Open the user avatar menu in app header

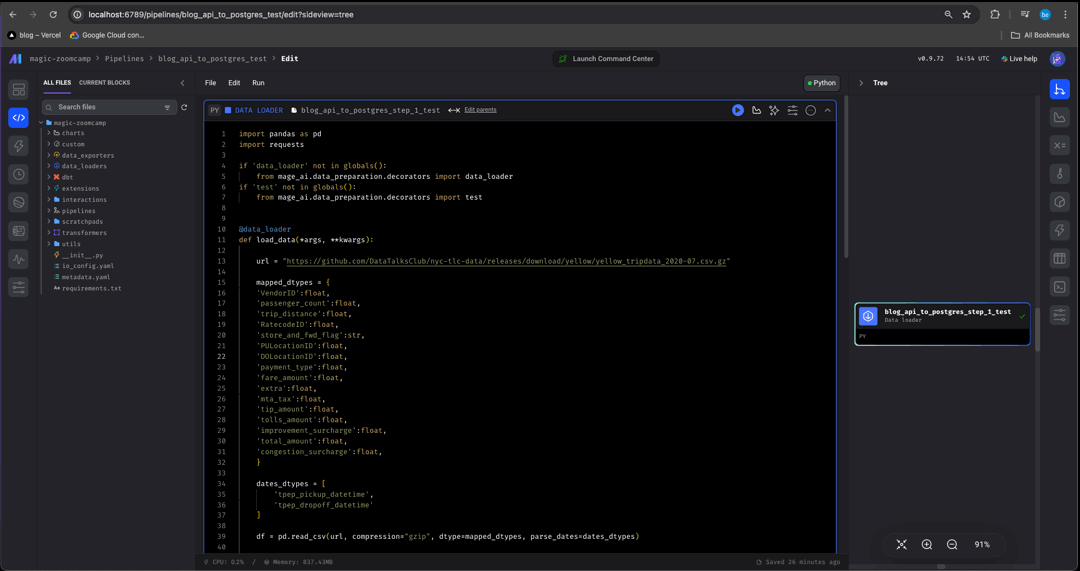coord(1057,59)
